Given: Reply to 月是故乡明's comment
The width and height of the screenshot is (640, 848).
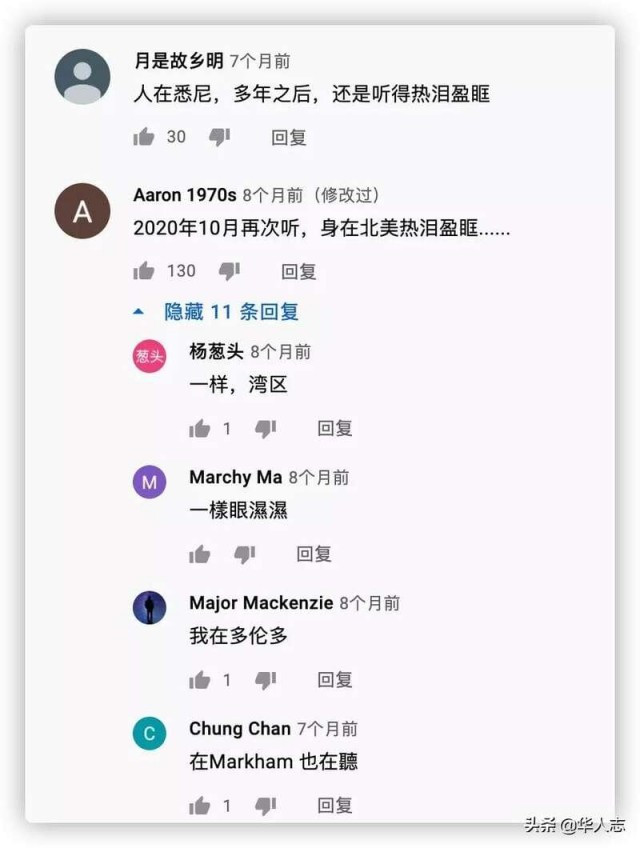Looking at the screenshot, I should point(289,137).
